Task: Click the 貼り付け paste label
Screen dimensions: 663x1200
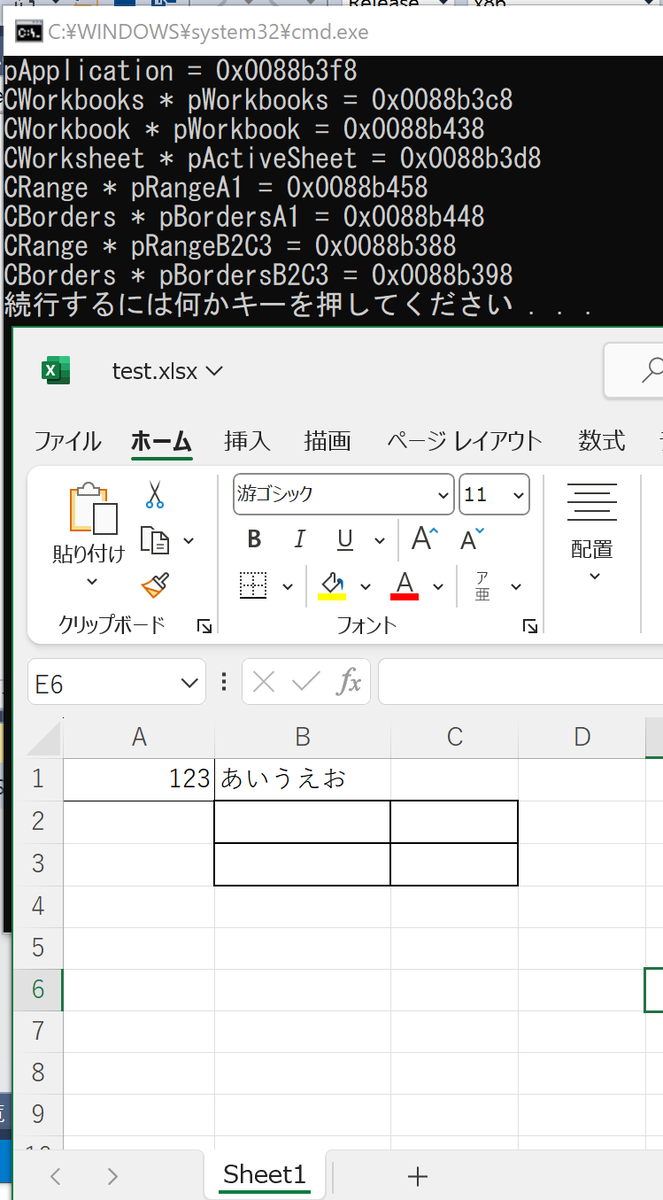Action: (x=89, y=554)
